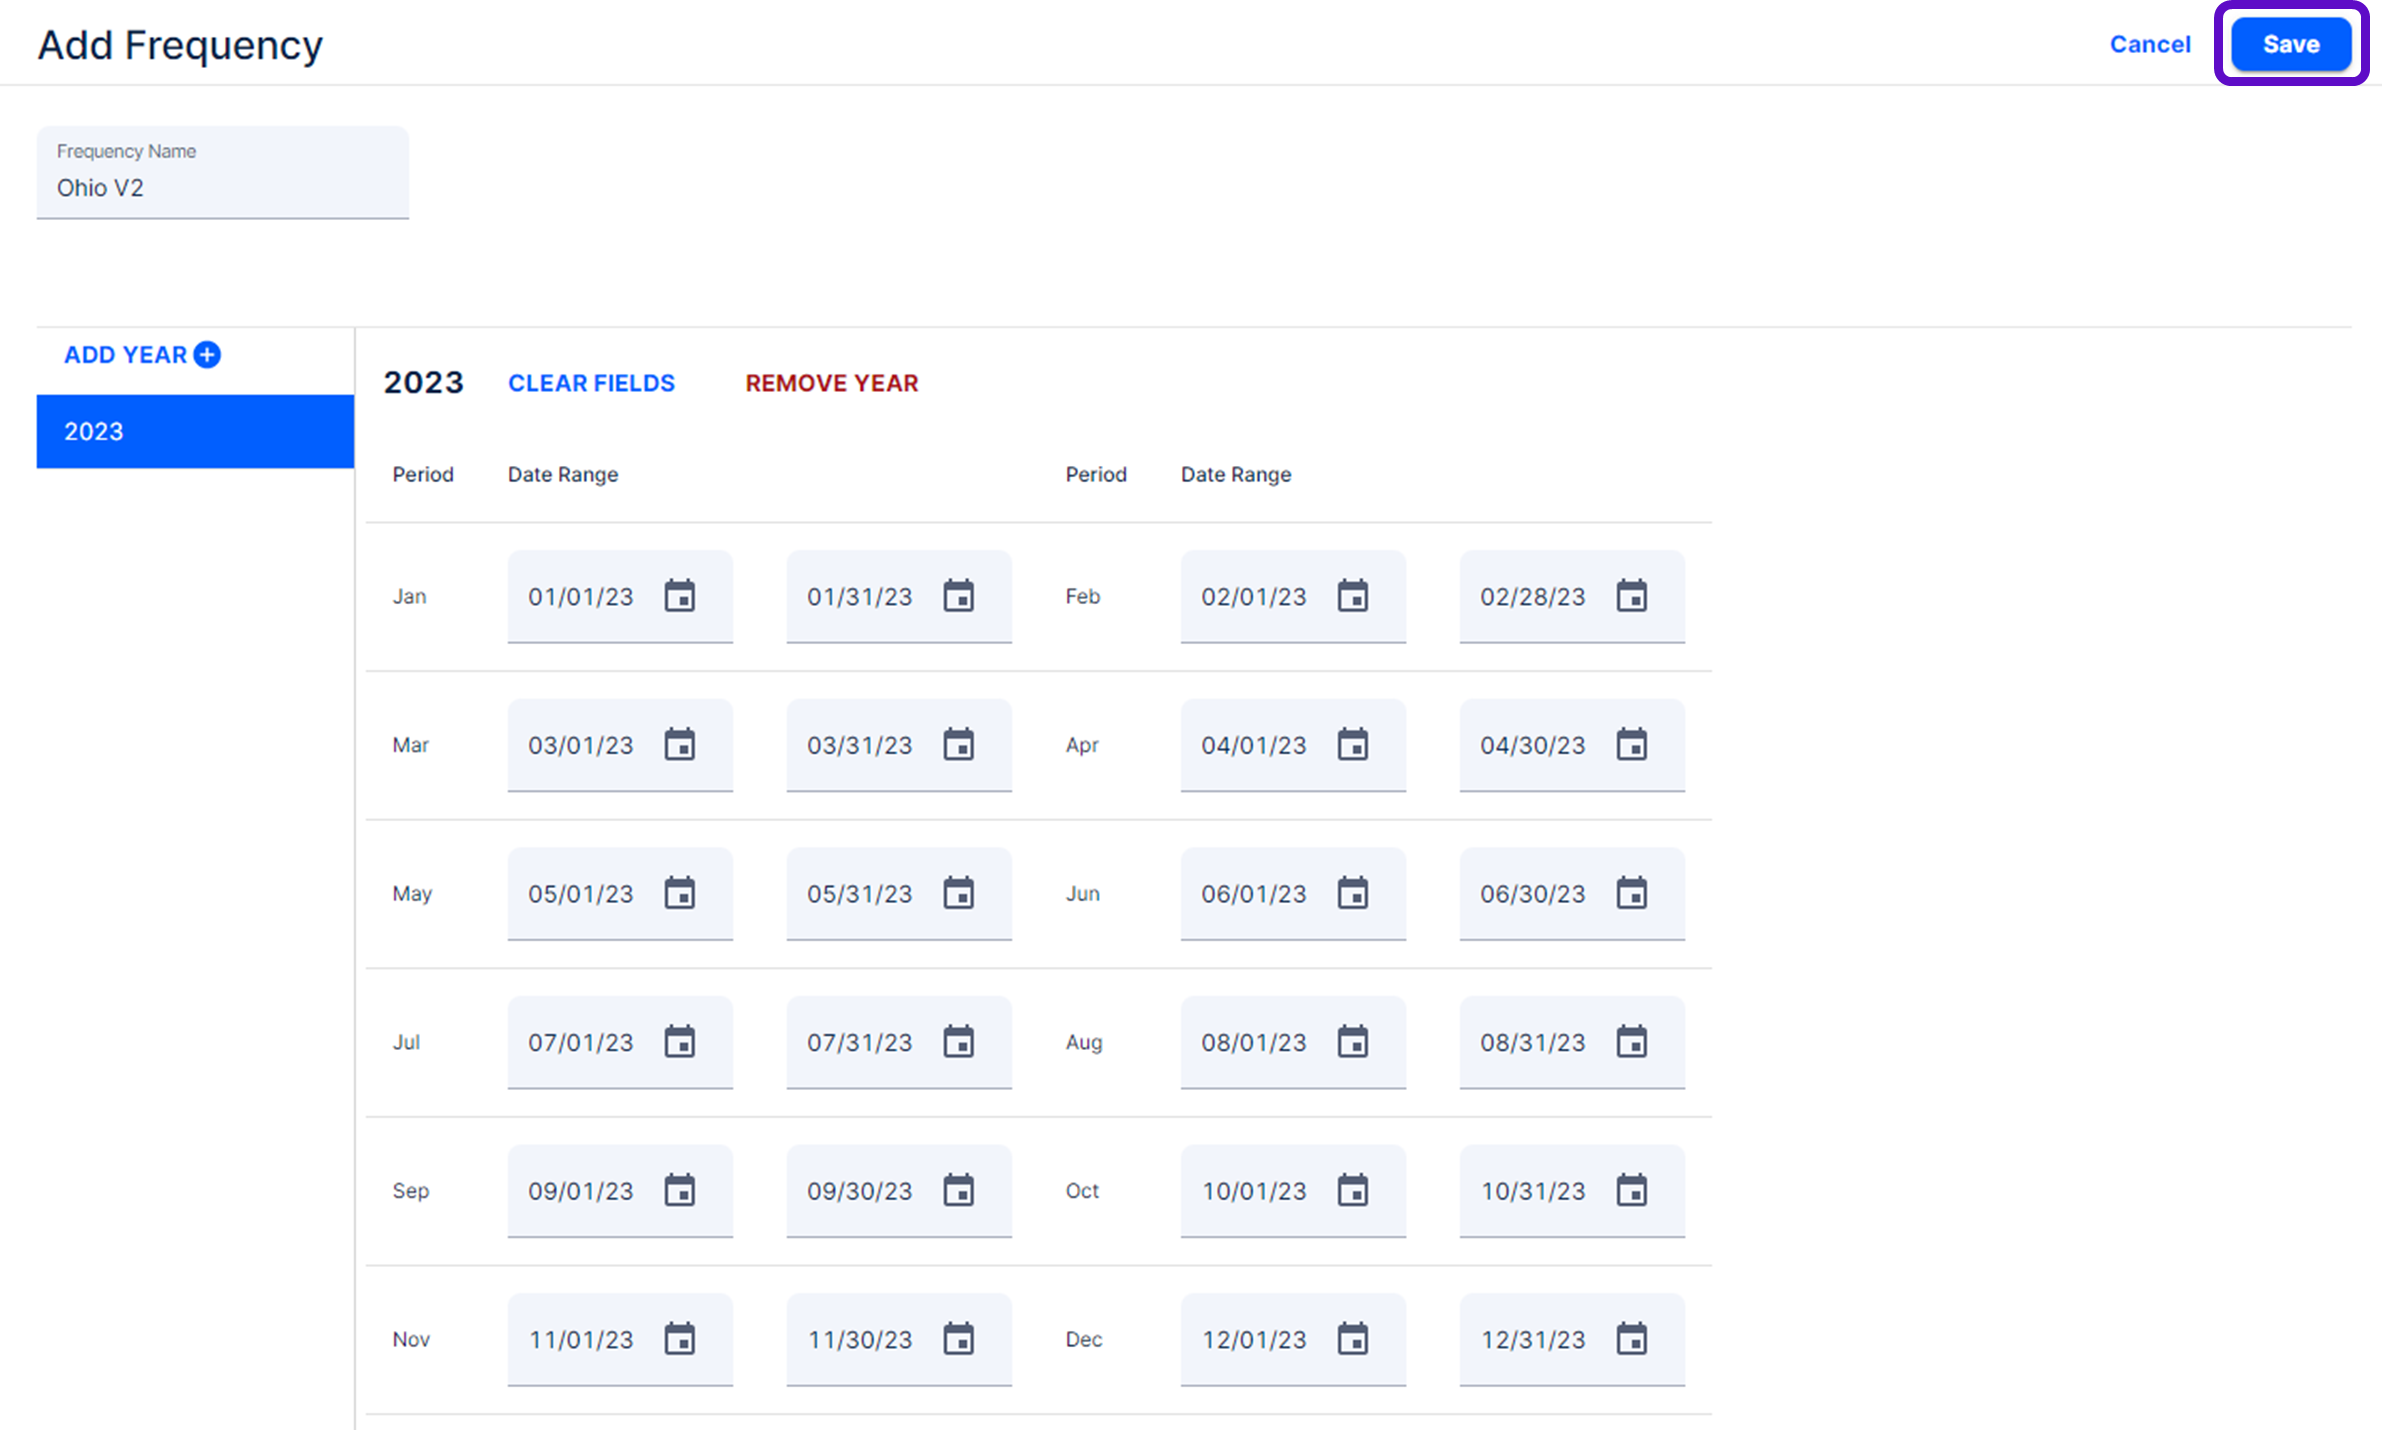Screen dimensions: 2382x1430
Task: Open calendar picker for Feb end date
Action: pos(1632,596)
